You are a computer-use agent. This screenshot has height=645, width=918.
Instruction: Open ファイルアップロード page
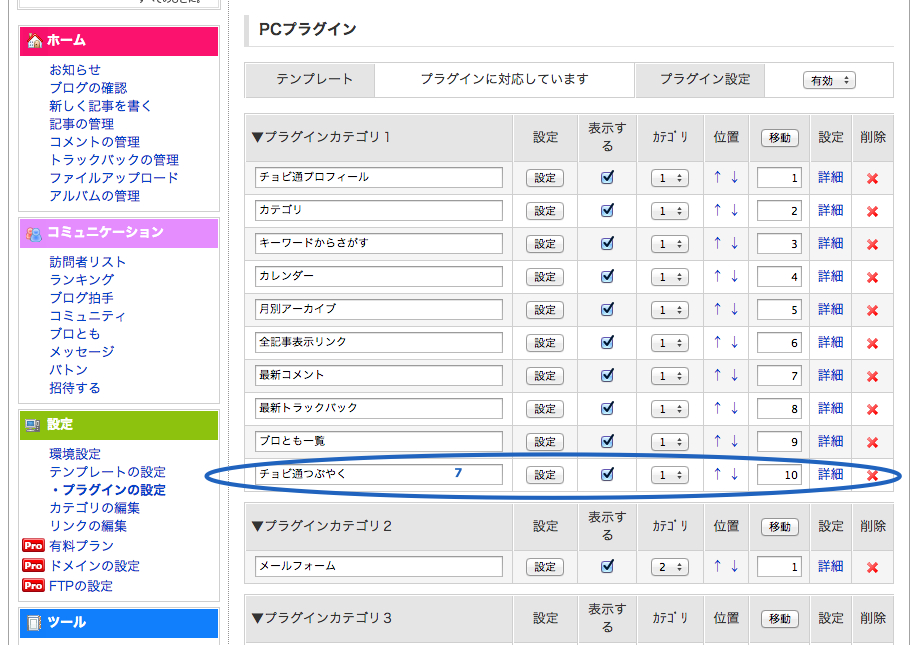(x=114, y=178)
